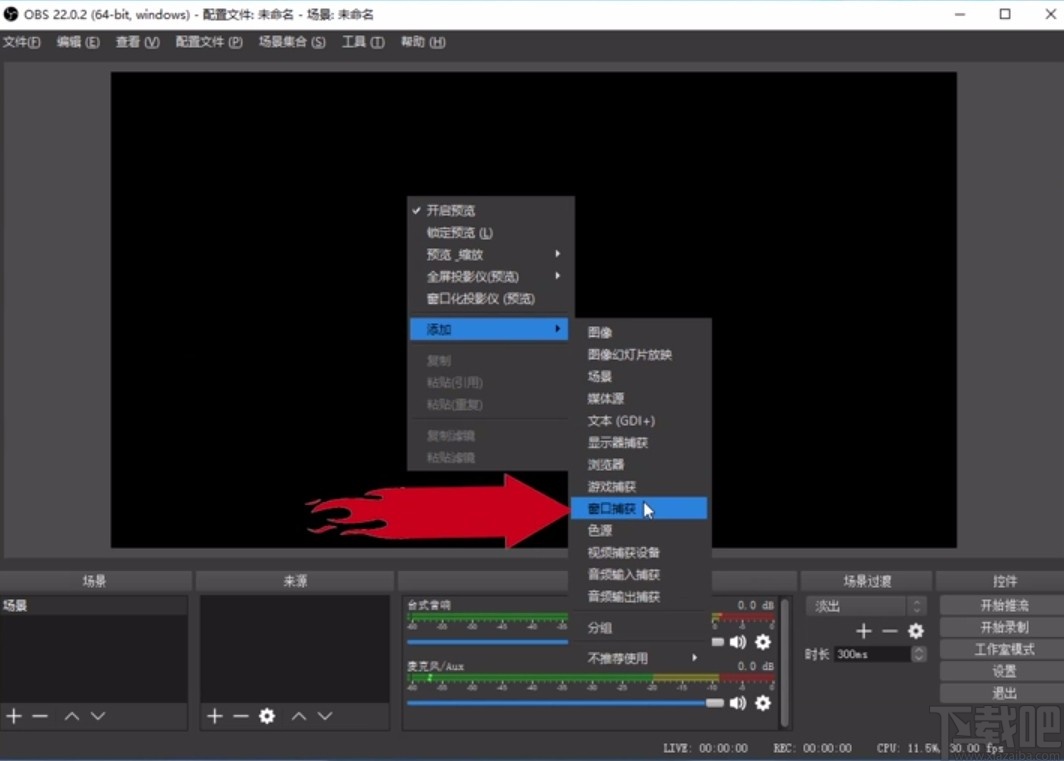Select 窗口化投影仪 (预览) menu item

(x=490, y=299)
